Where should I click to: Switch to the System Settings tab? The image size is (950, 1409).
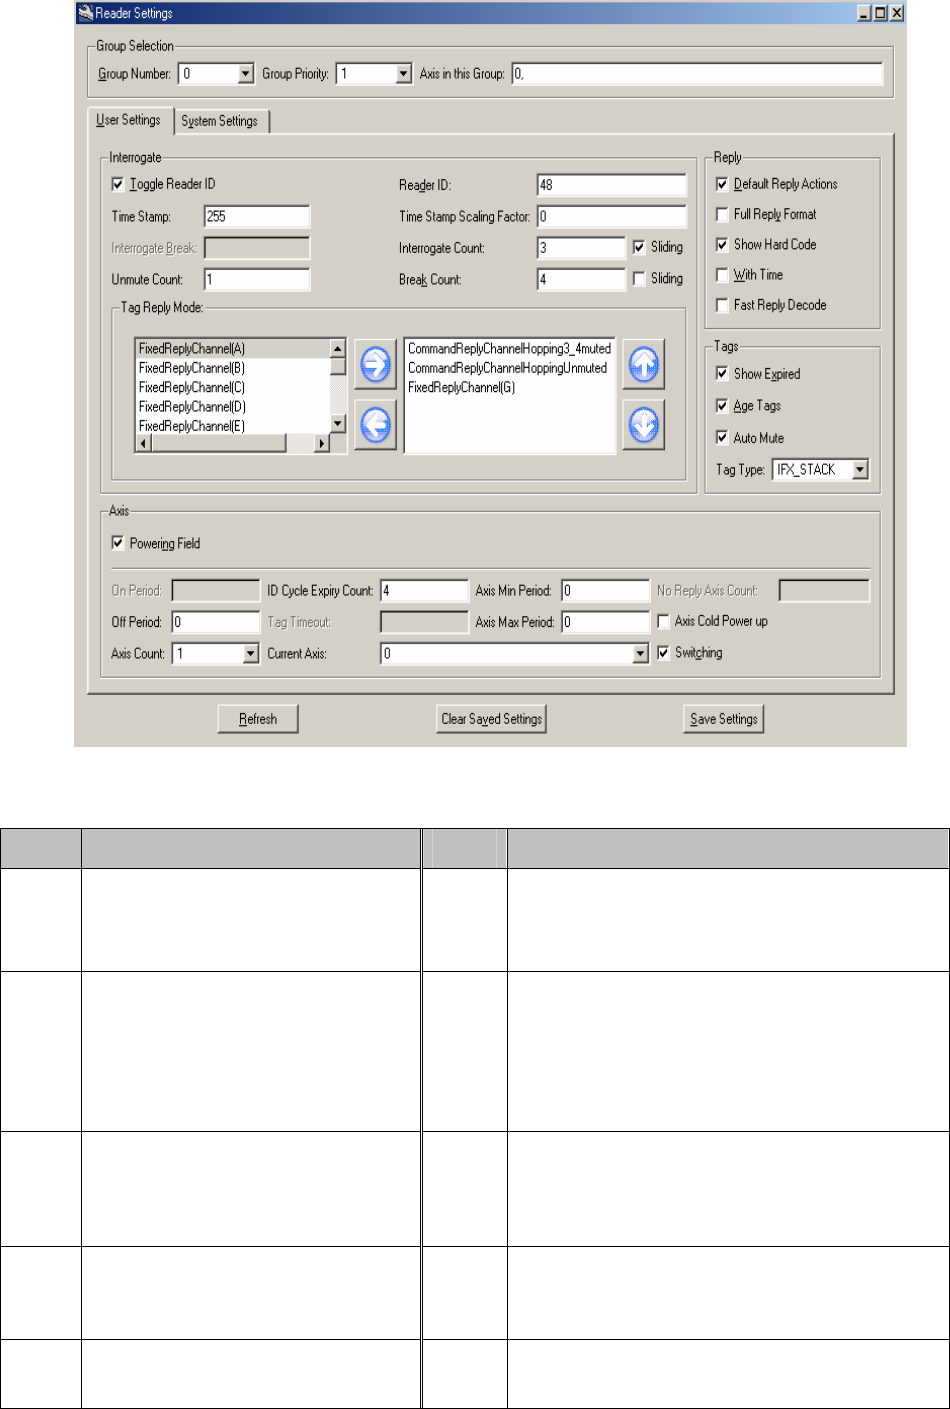pyautogui.click(x=220, y=121)
